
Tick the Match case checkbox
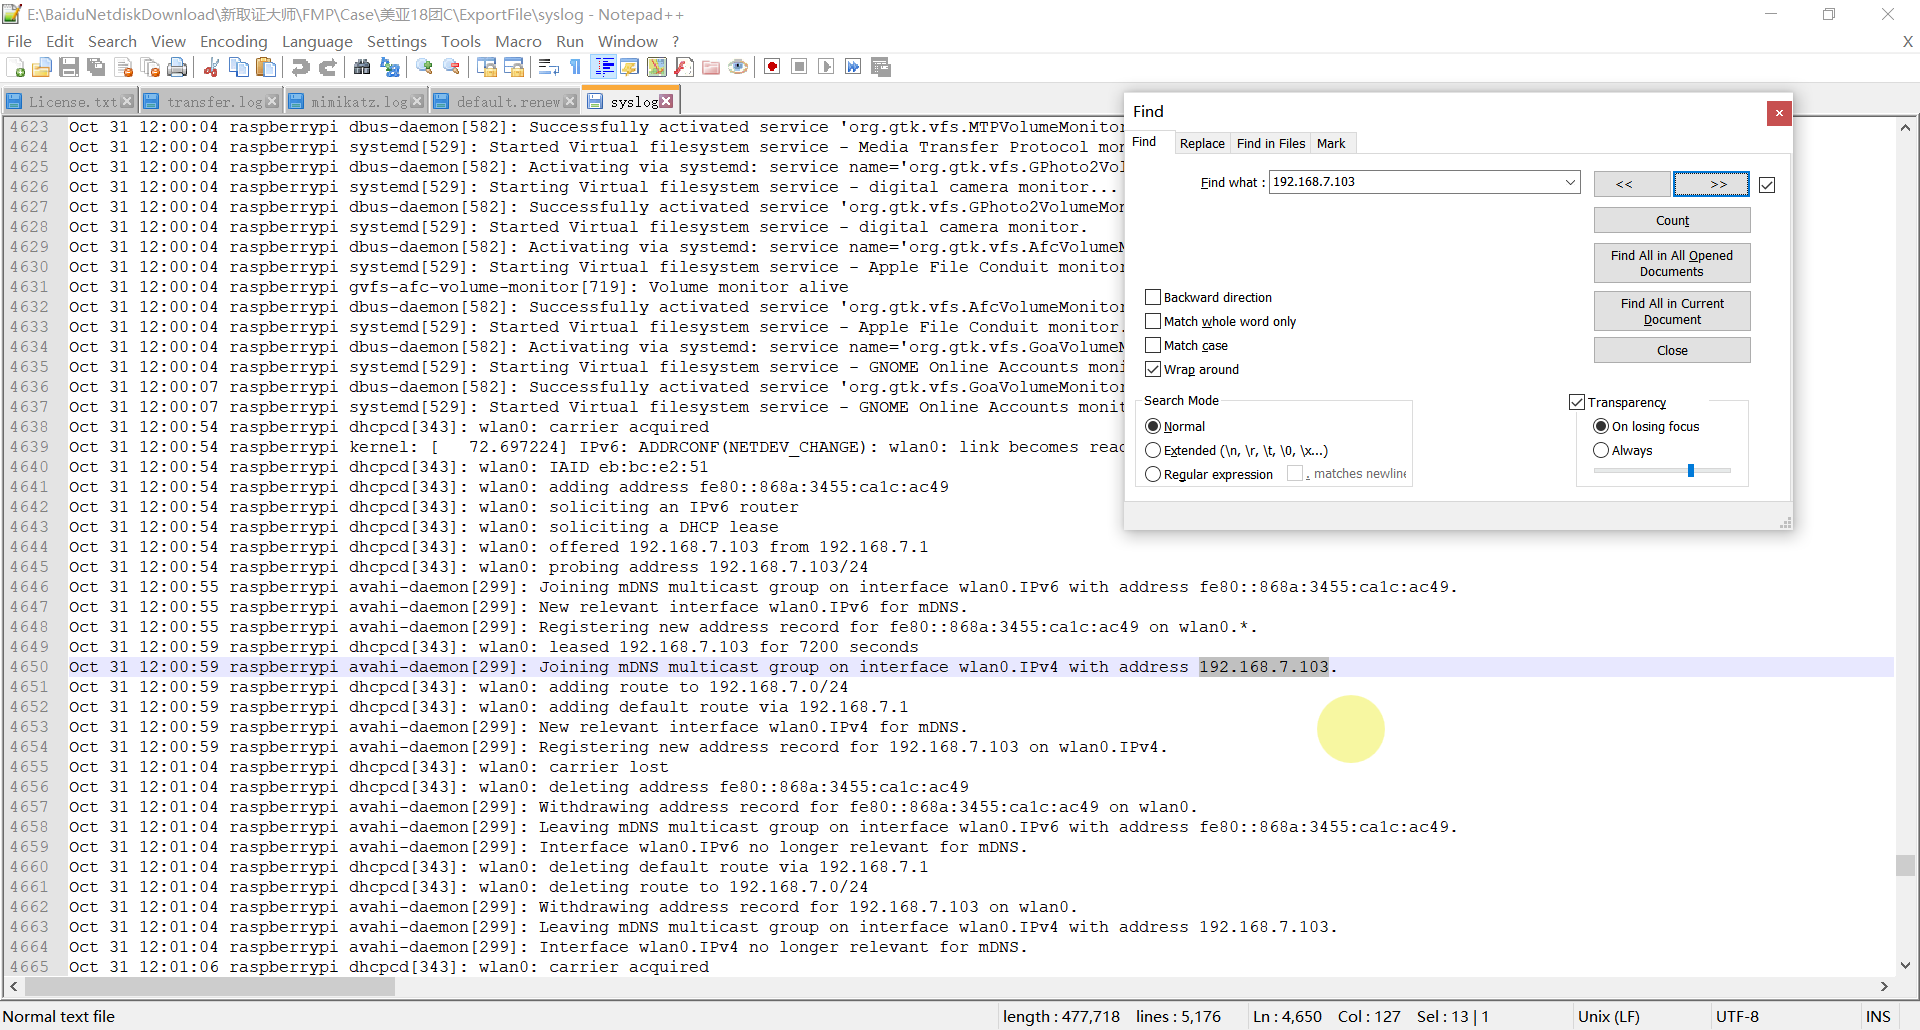[x=1153, y=345]
